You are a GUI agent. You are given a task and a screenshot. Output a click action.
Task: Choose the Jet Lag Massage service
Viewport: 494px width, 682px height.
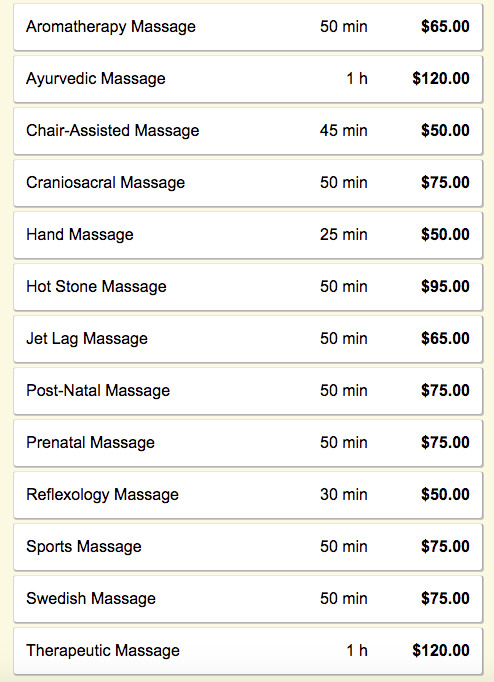coord(248,338)
